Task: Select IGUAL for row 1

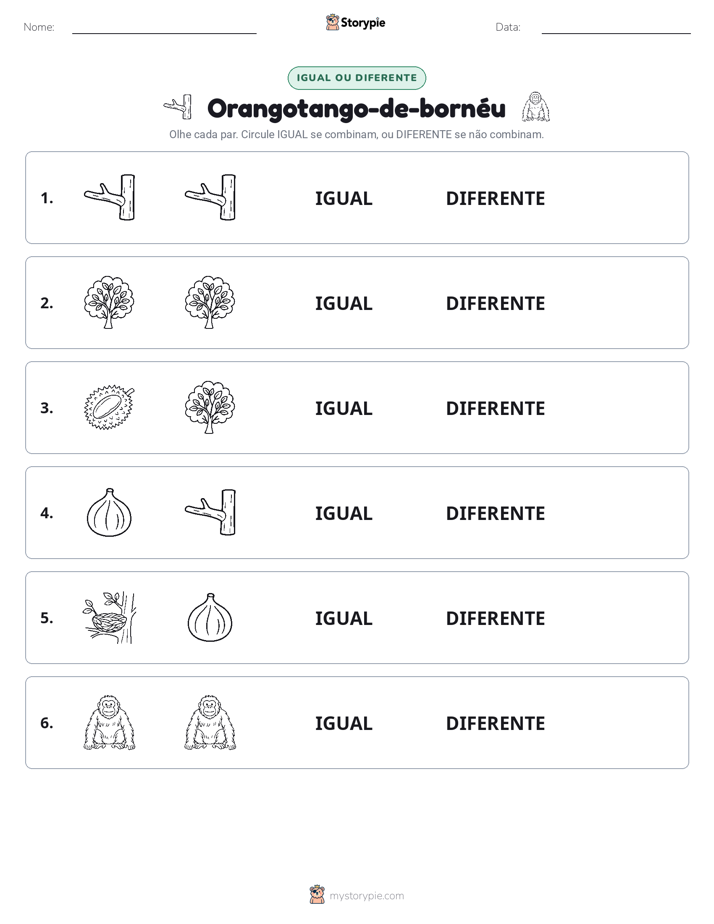Action: 343,199
